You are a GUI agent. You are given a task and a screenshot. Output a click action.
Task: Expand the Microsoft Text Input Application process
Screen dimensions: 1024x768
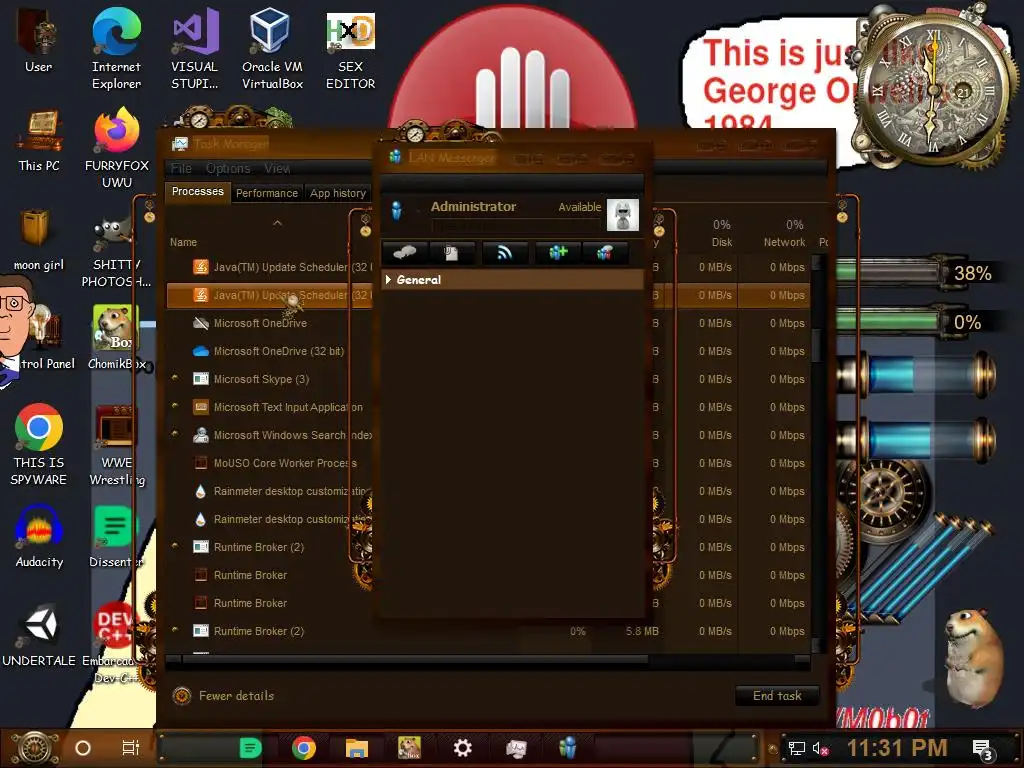[174, 406]
